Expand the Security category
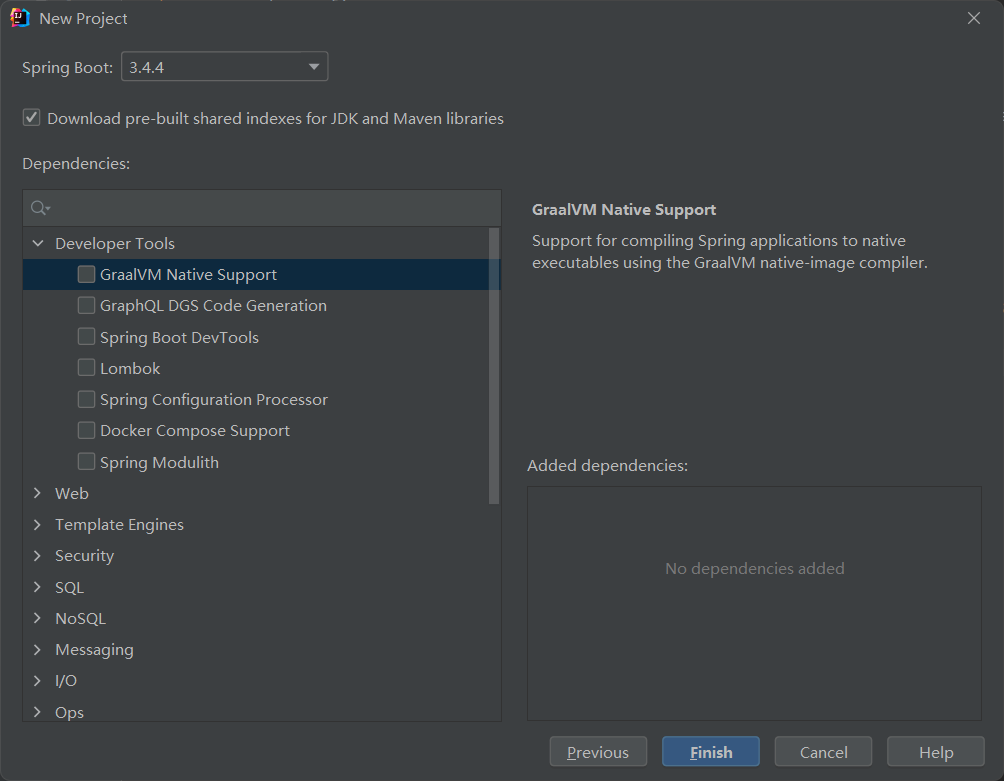 [x=37, y=556]
